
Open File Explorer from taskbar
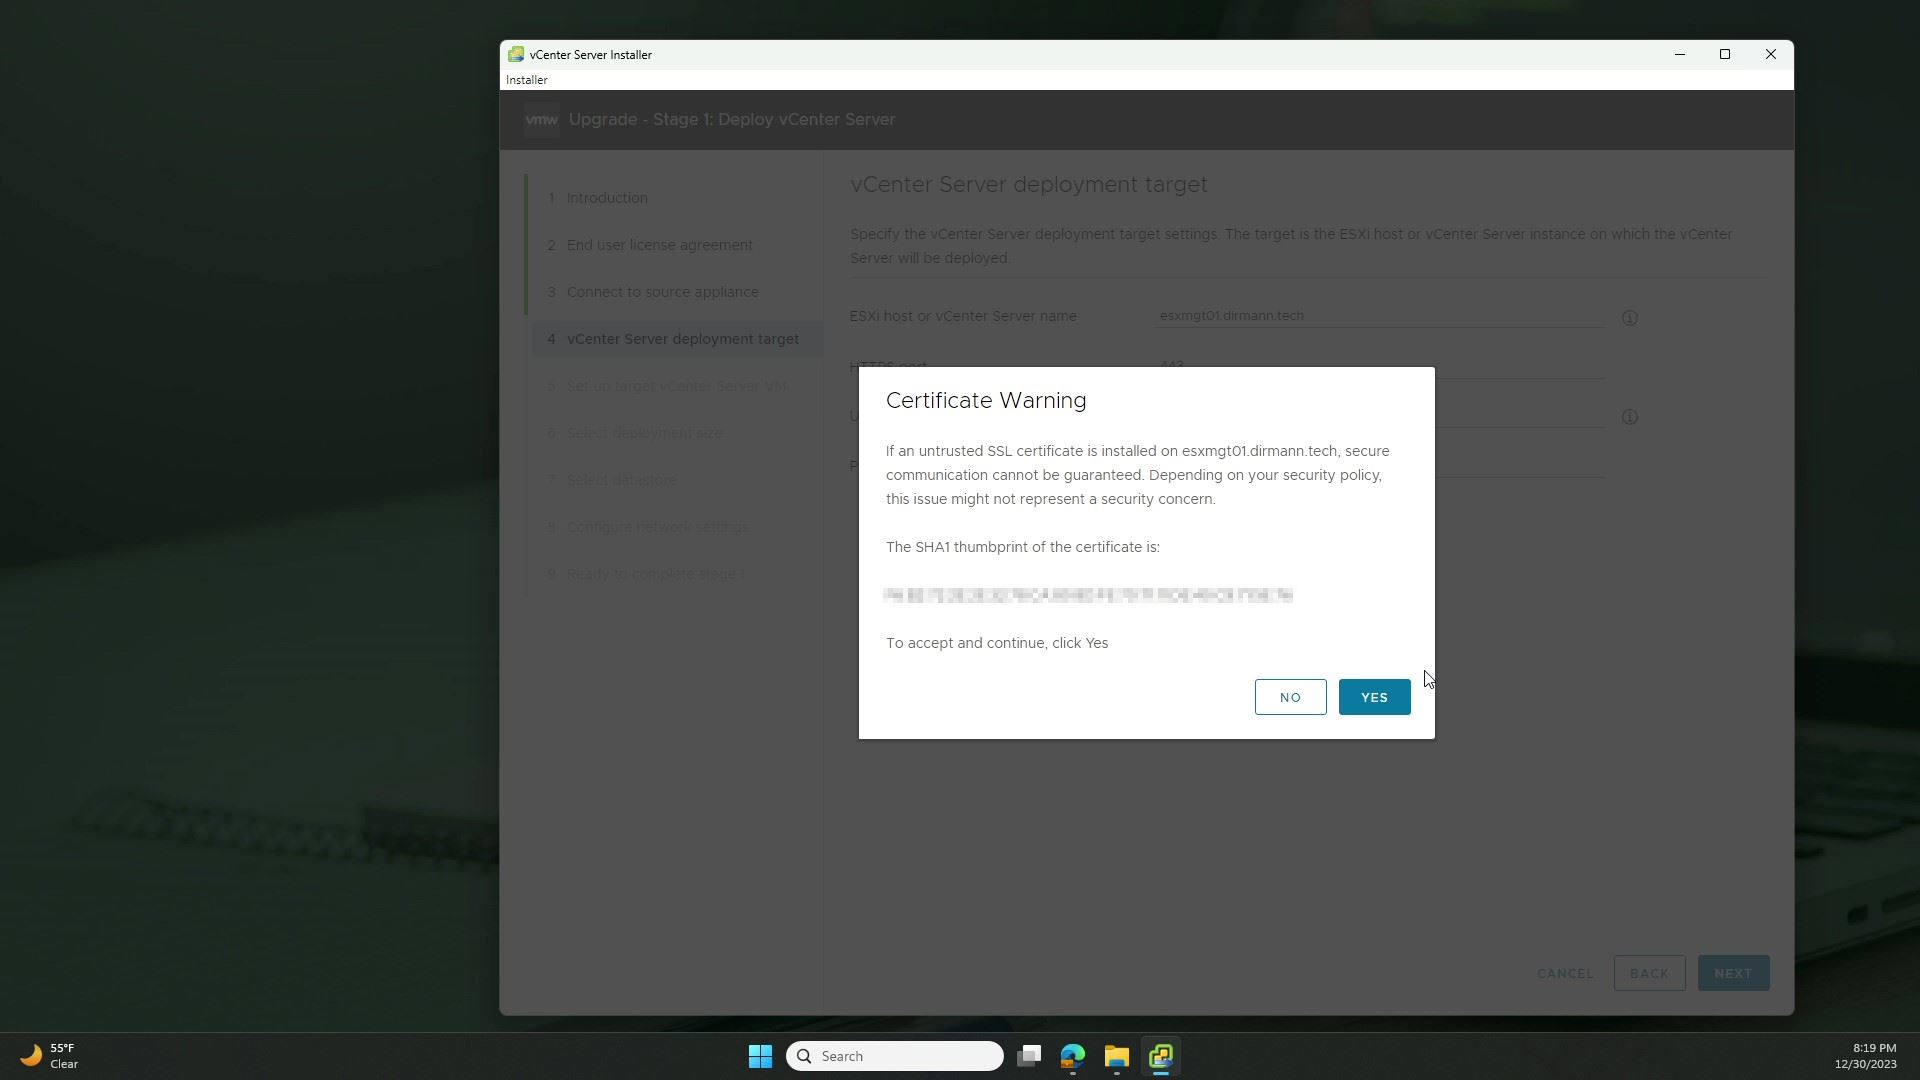tap(1117, 1056)
